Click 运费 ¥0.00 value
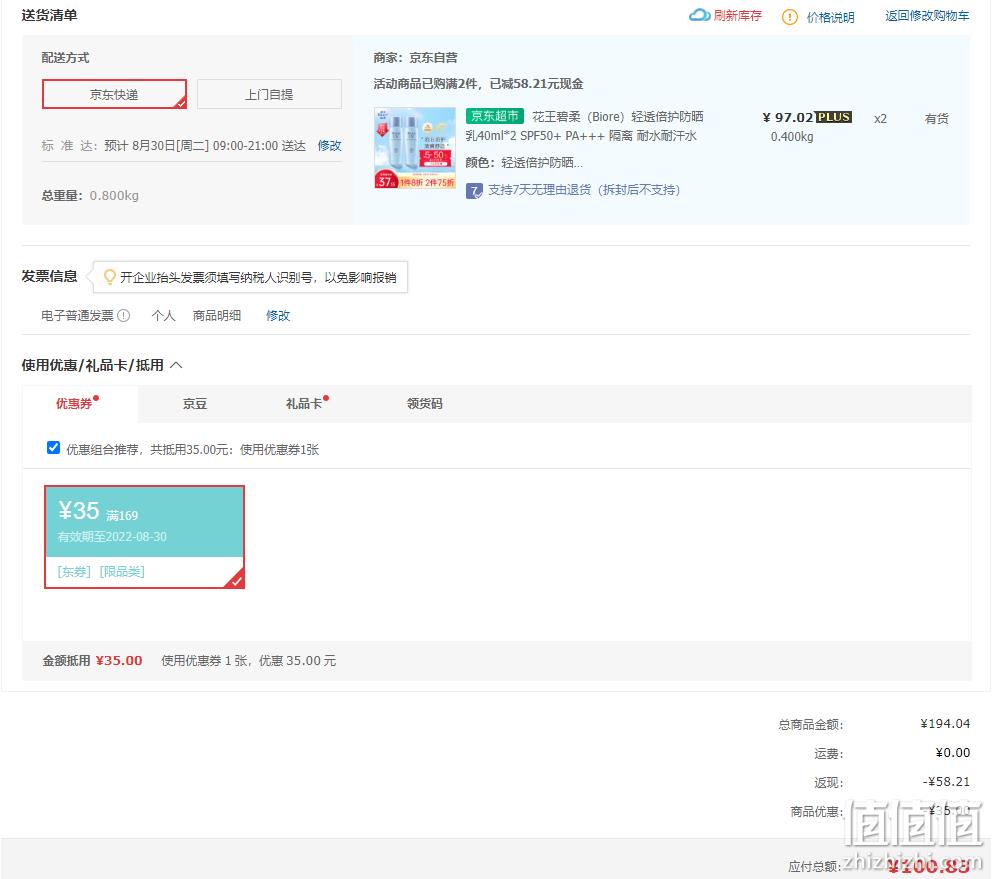 click(952, 752)
